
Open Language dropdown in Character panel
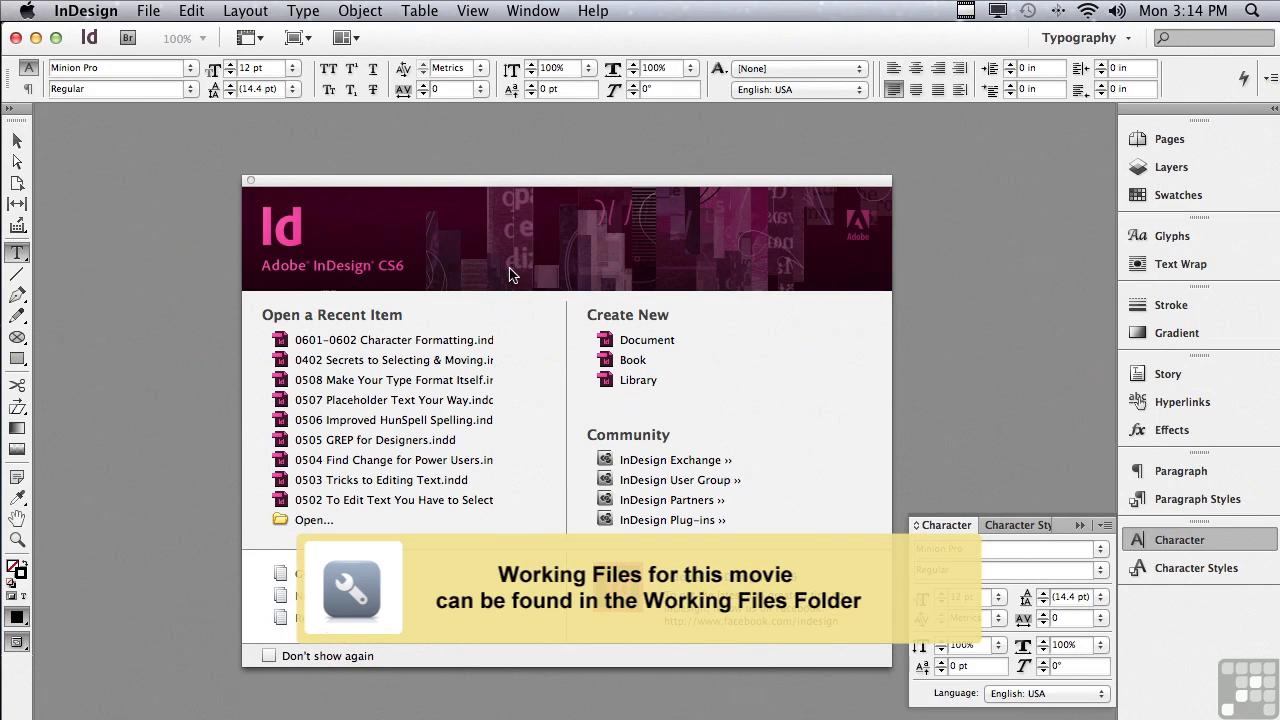pyautogui.click(x=1046, y=694)
